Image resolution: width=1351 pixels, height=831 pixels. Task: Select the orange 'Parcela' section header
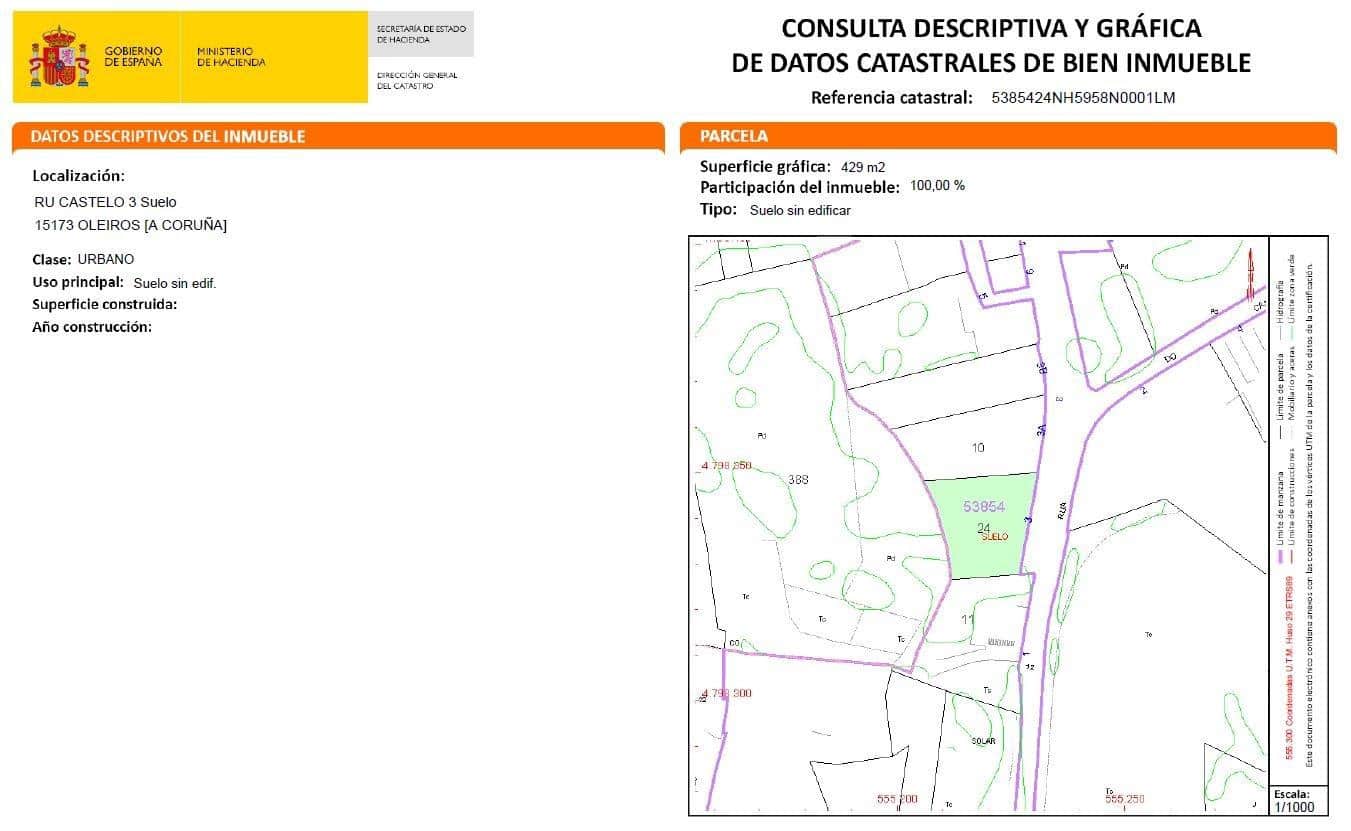(x=734, y=136)
